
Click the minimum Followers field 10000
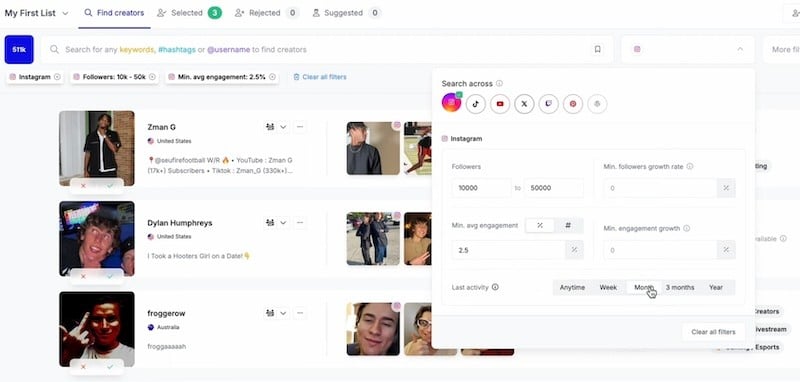click(x=481, y=188)
